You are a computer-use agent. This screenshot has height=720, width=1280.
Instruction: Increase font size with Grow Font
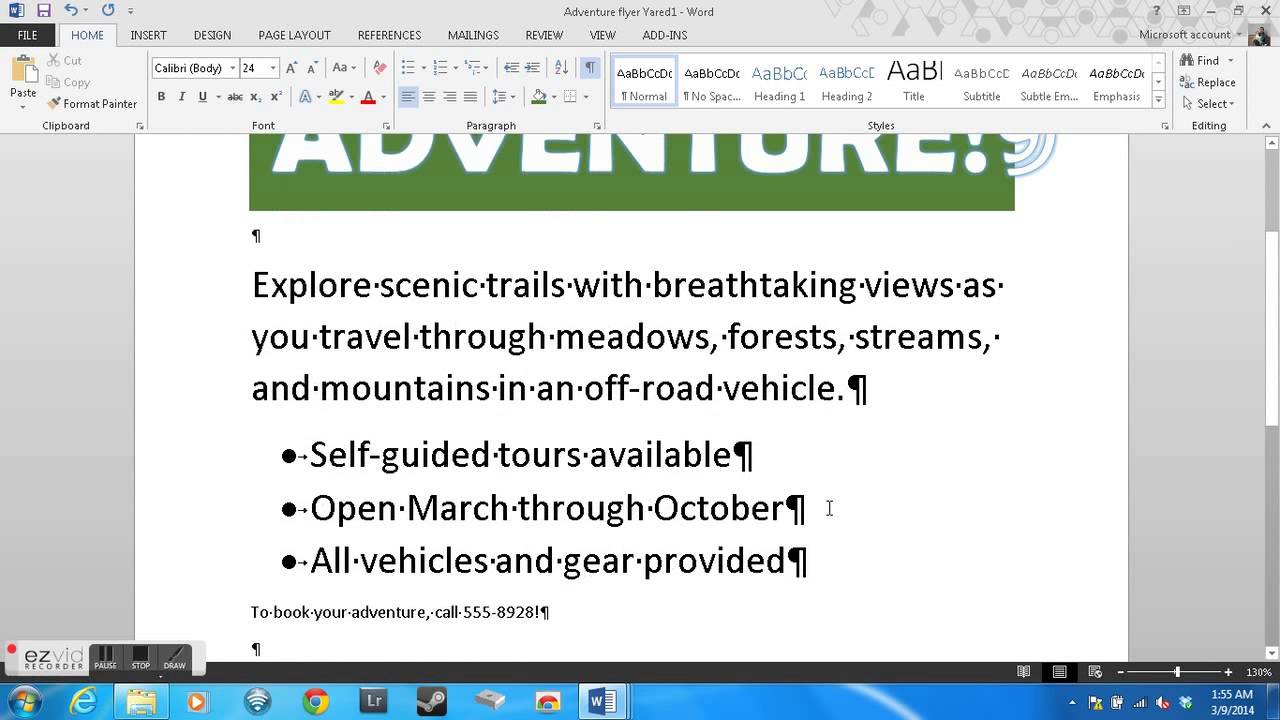[291, 68]
